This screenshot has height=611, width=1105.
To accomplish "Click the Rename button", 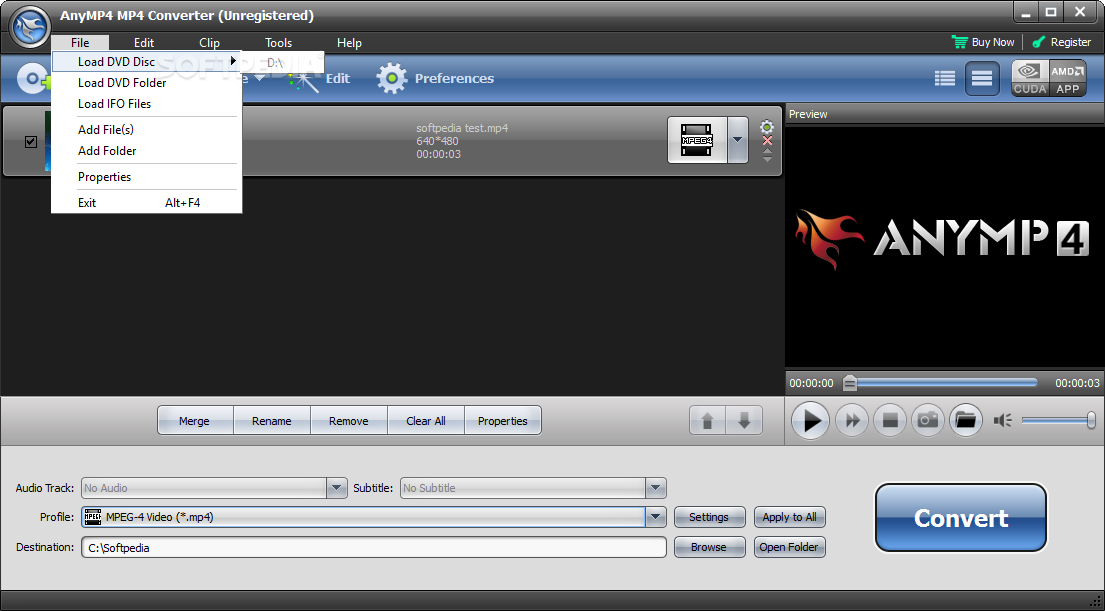I will pos(271,421).
